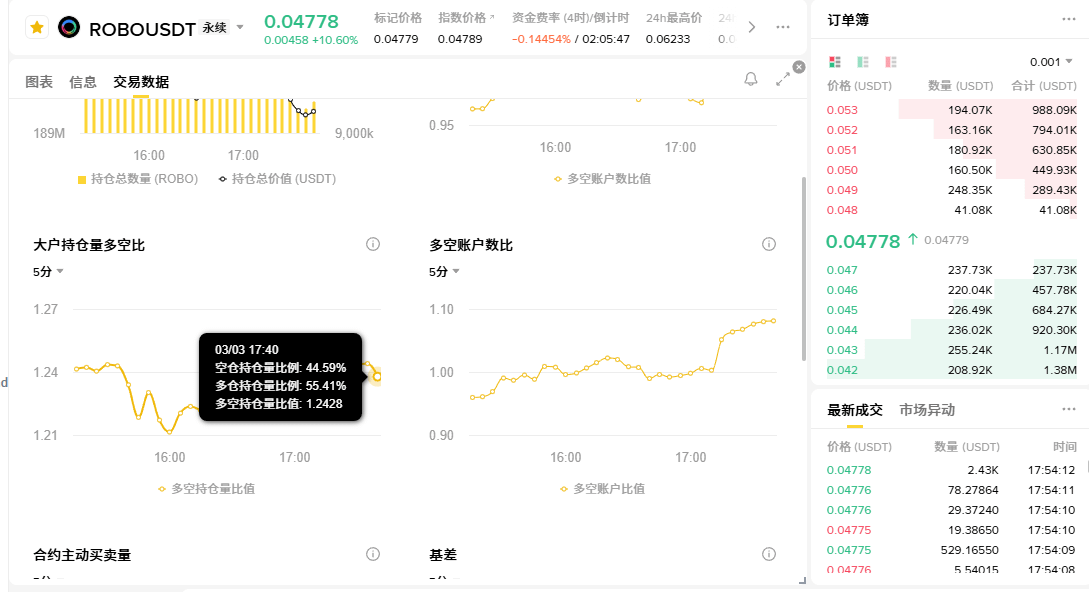The height and width of the screenshot is (592, 1089).
Task: Select ask price 0.049 in order book
Action: pos(842,190)
